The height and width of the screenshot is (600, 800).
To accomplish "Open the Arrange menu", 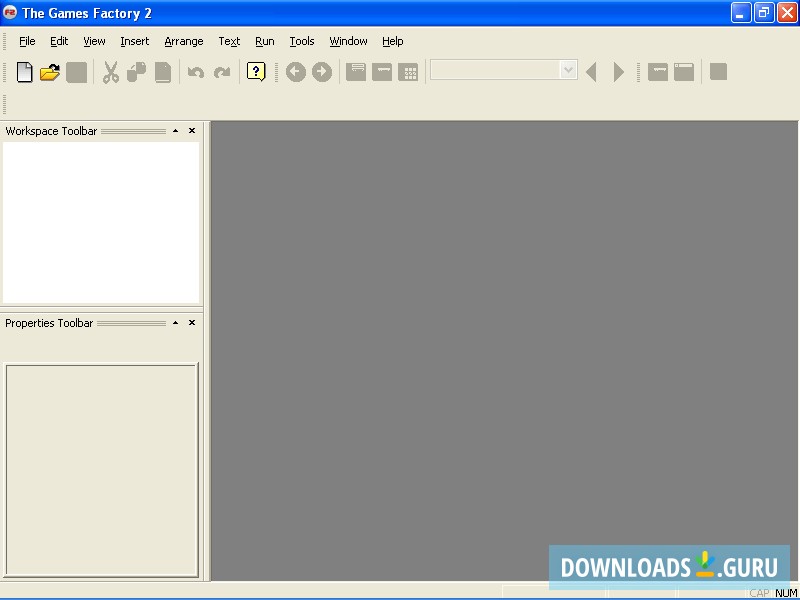I will coord(184,41).
